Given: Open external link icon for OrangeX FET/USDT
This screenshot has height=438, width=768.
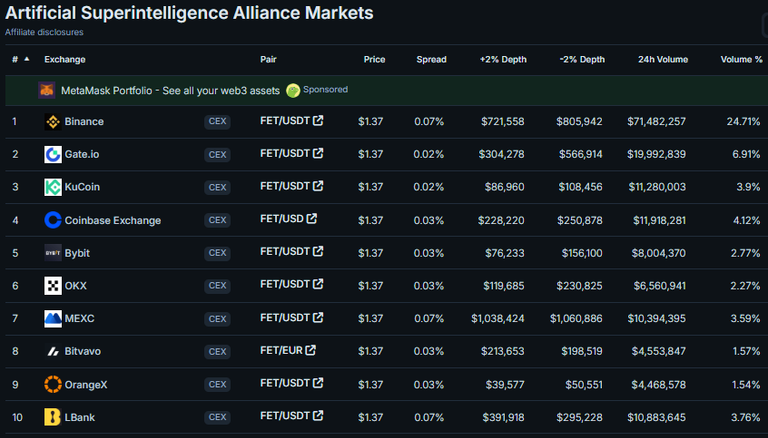Looking at the screenshot, I should tap(318, 383).
